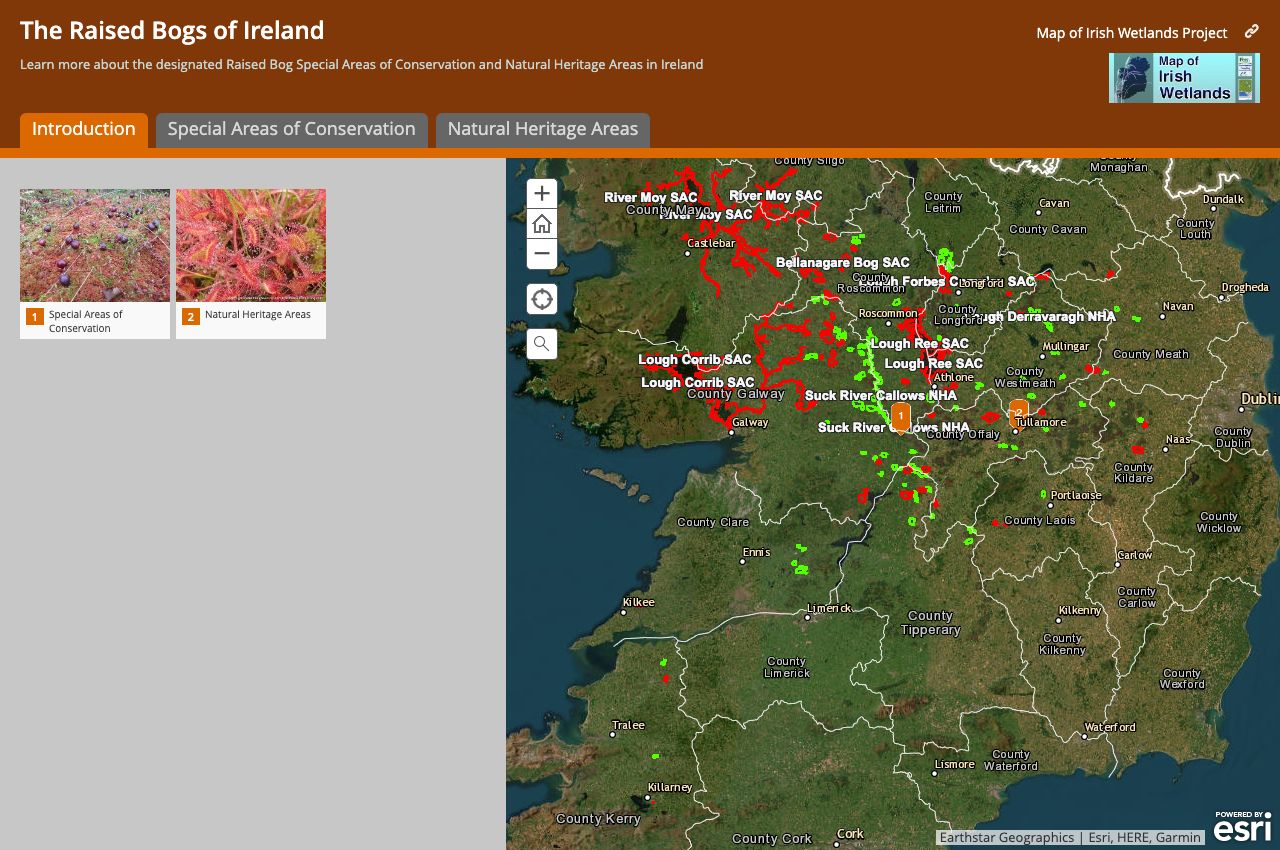
Task: Click the Bellanagare Bog SAC map label
Action: click(843, 263)
